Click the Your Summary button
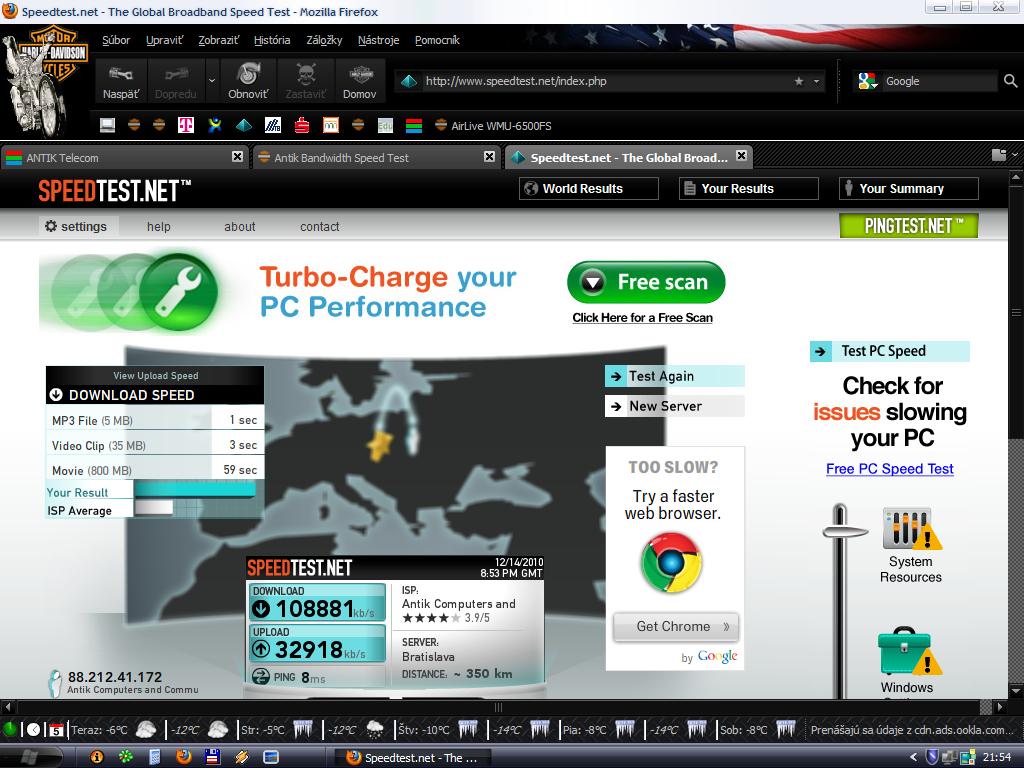This screenshot has width=1024, height=768. click(908, 189)
